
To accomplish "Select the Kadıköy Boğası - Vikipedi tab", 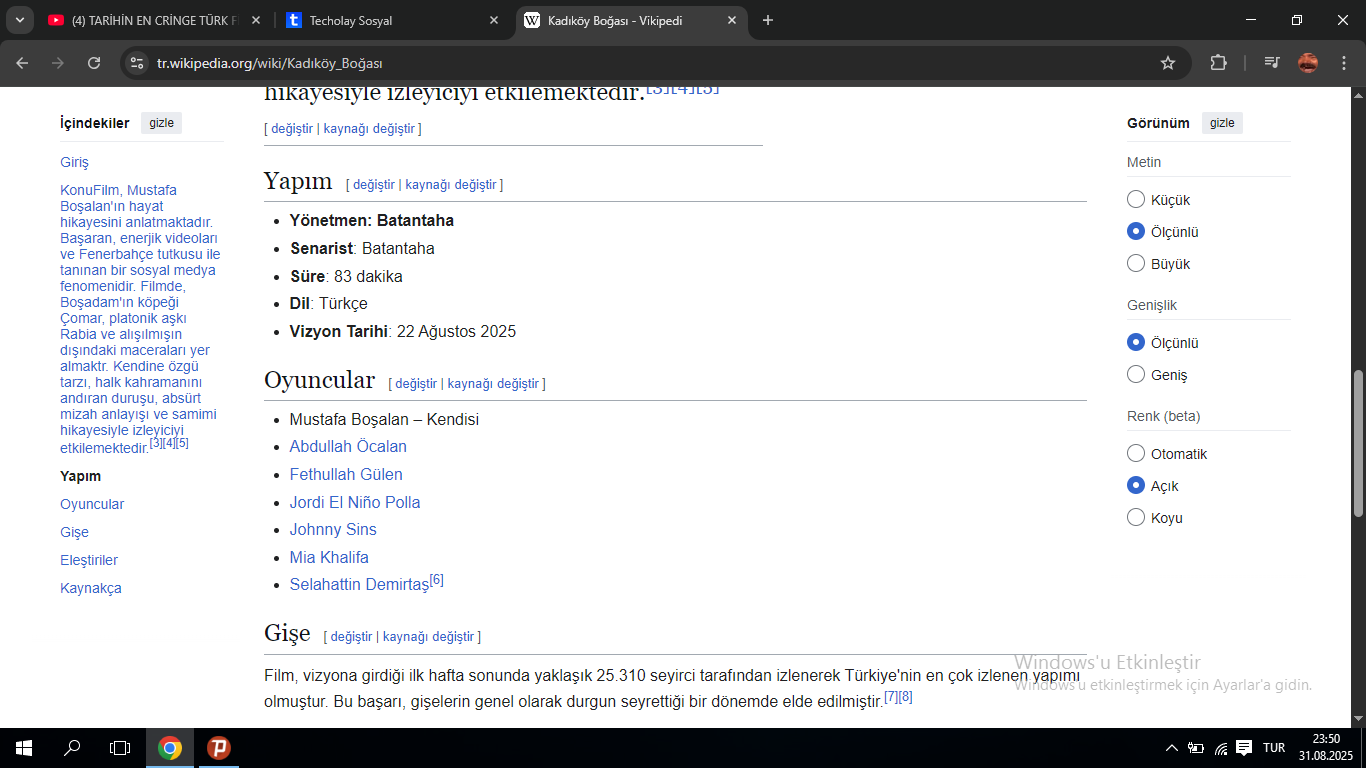I will pos(632,20).
